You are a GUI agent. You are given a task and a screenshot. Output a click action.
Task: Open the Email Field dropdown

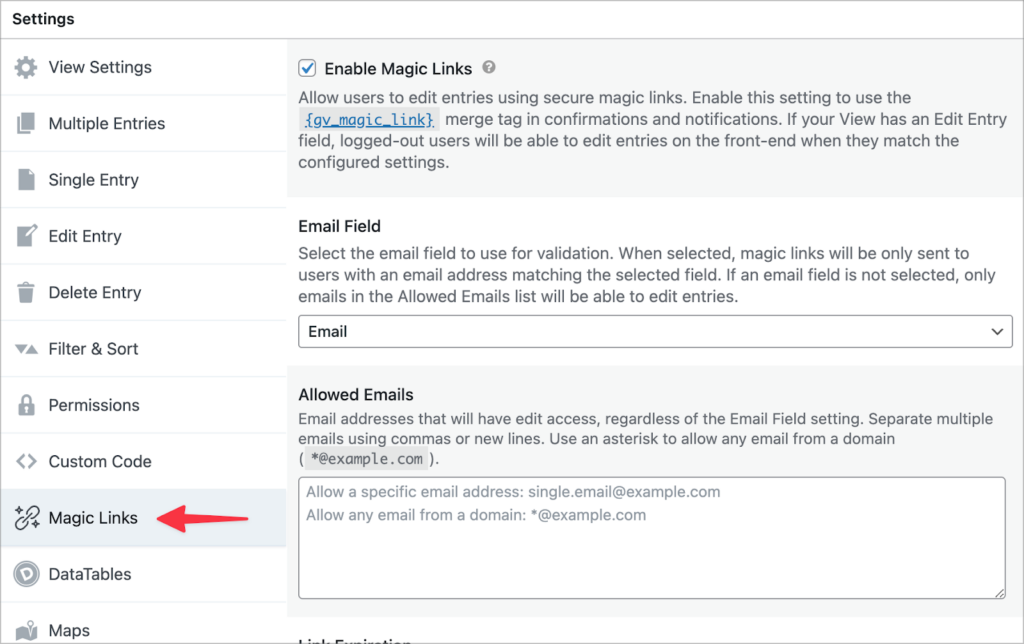coord(655,331)
